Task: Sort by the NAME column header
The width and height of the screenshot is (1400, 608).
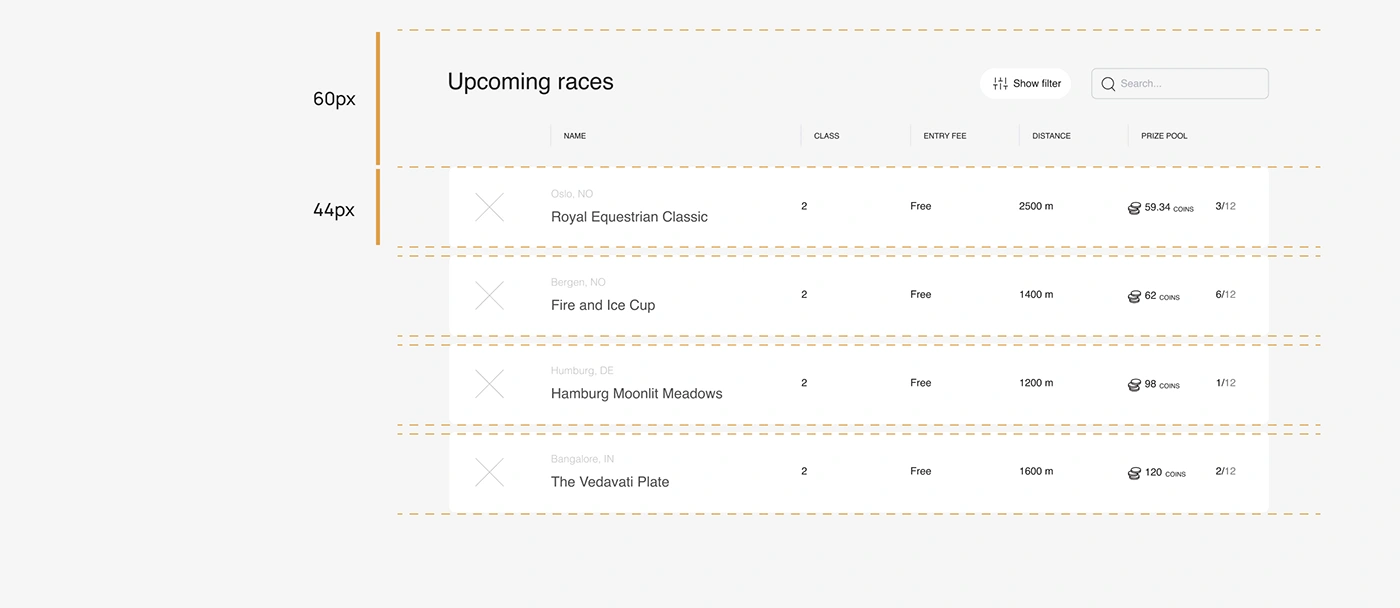Action: coord(575,136)
